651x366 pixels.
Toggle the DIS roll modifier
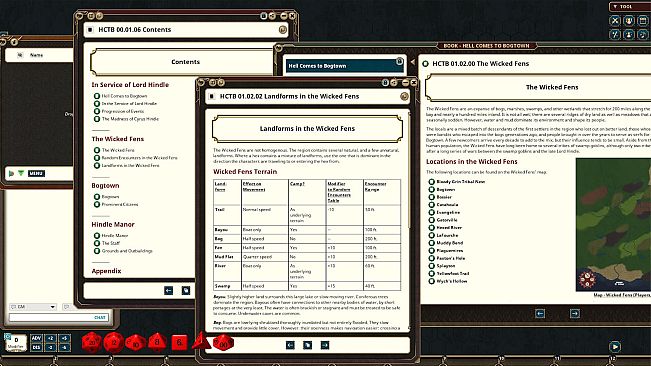pos(36,347)
